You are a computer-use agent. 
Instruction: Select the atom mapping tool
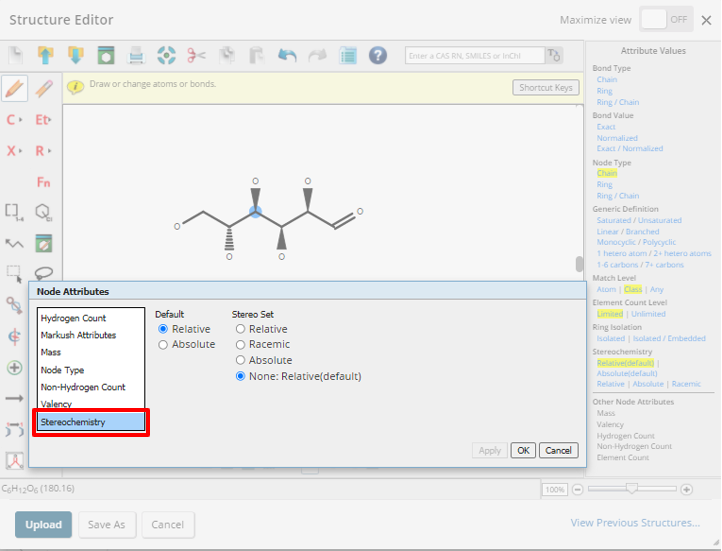click(14, 429)
